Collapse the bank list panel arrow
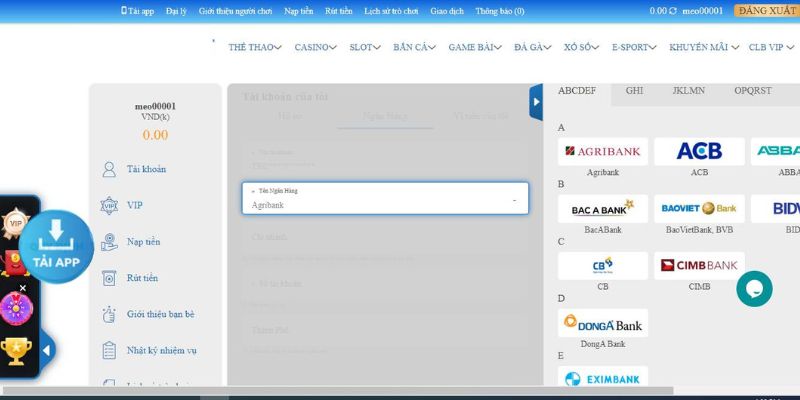This screenshot has width=800, height=400. 536,102
